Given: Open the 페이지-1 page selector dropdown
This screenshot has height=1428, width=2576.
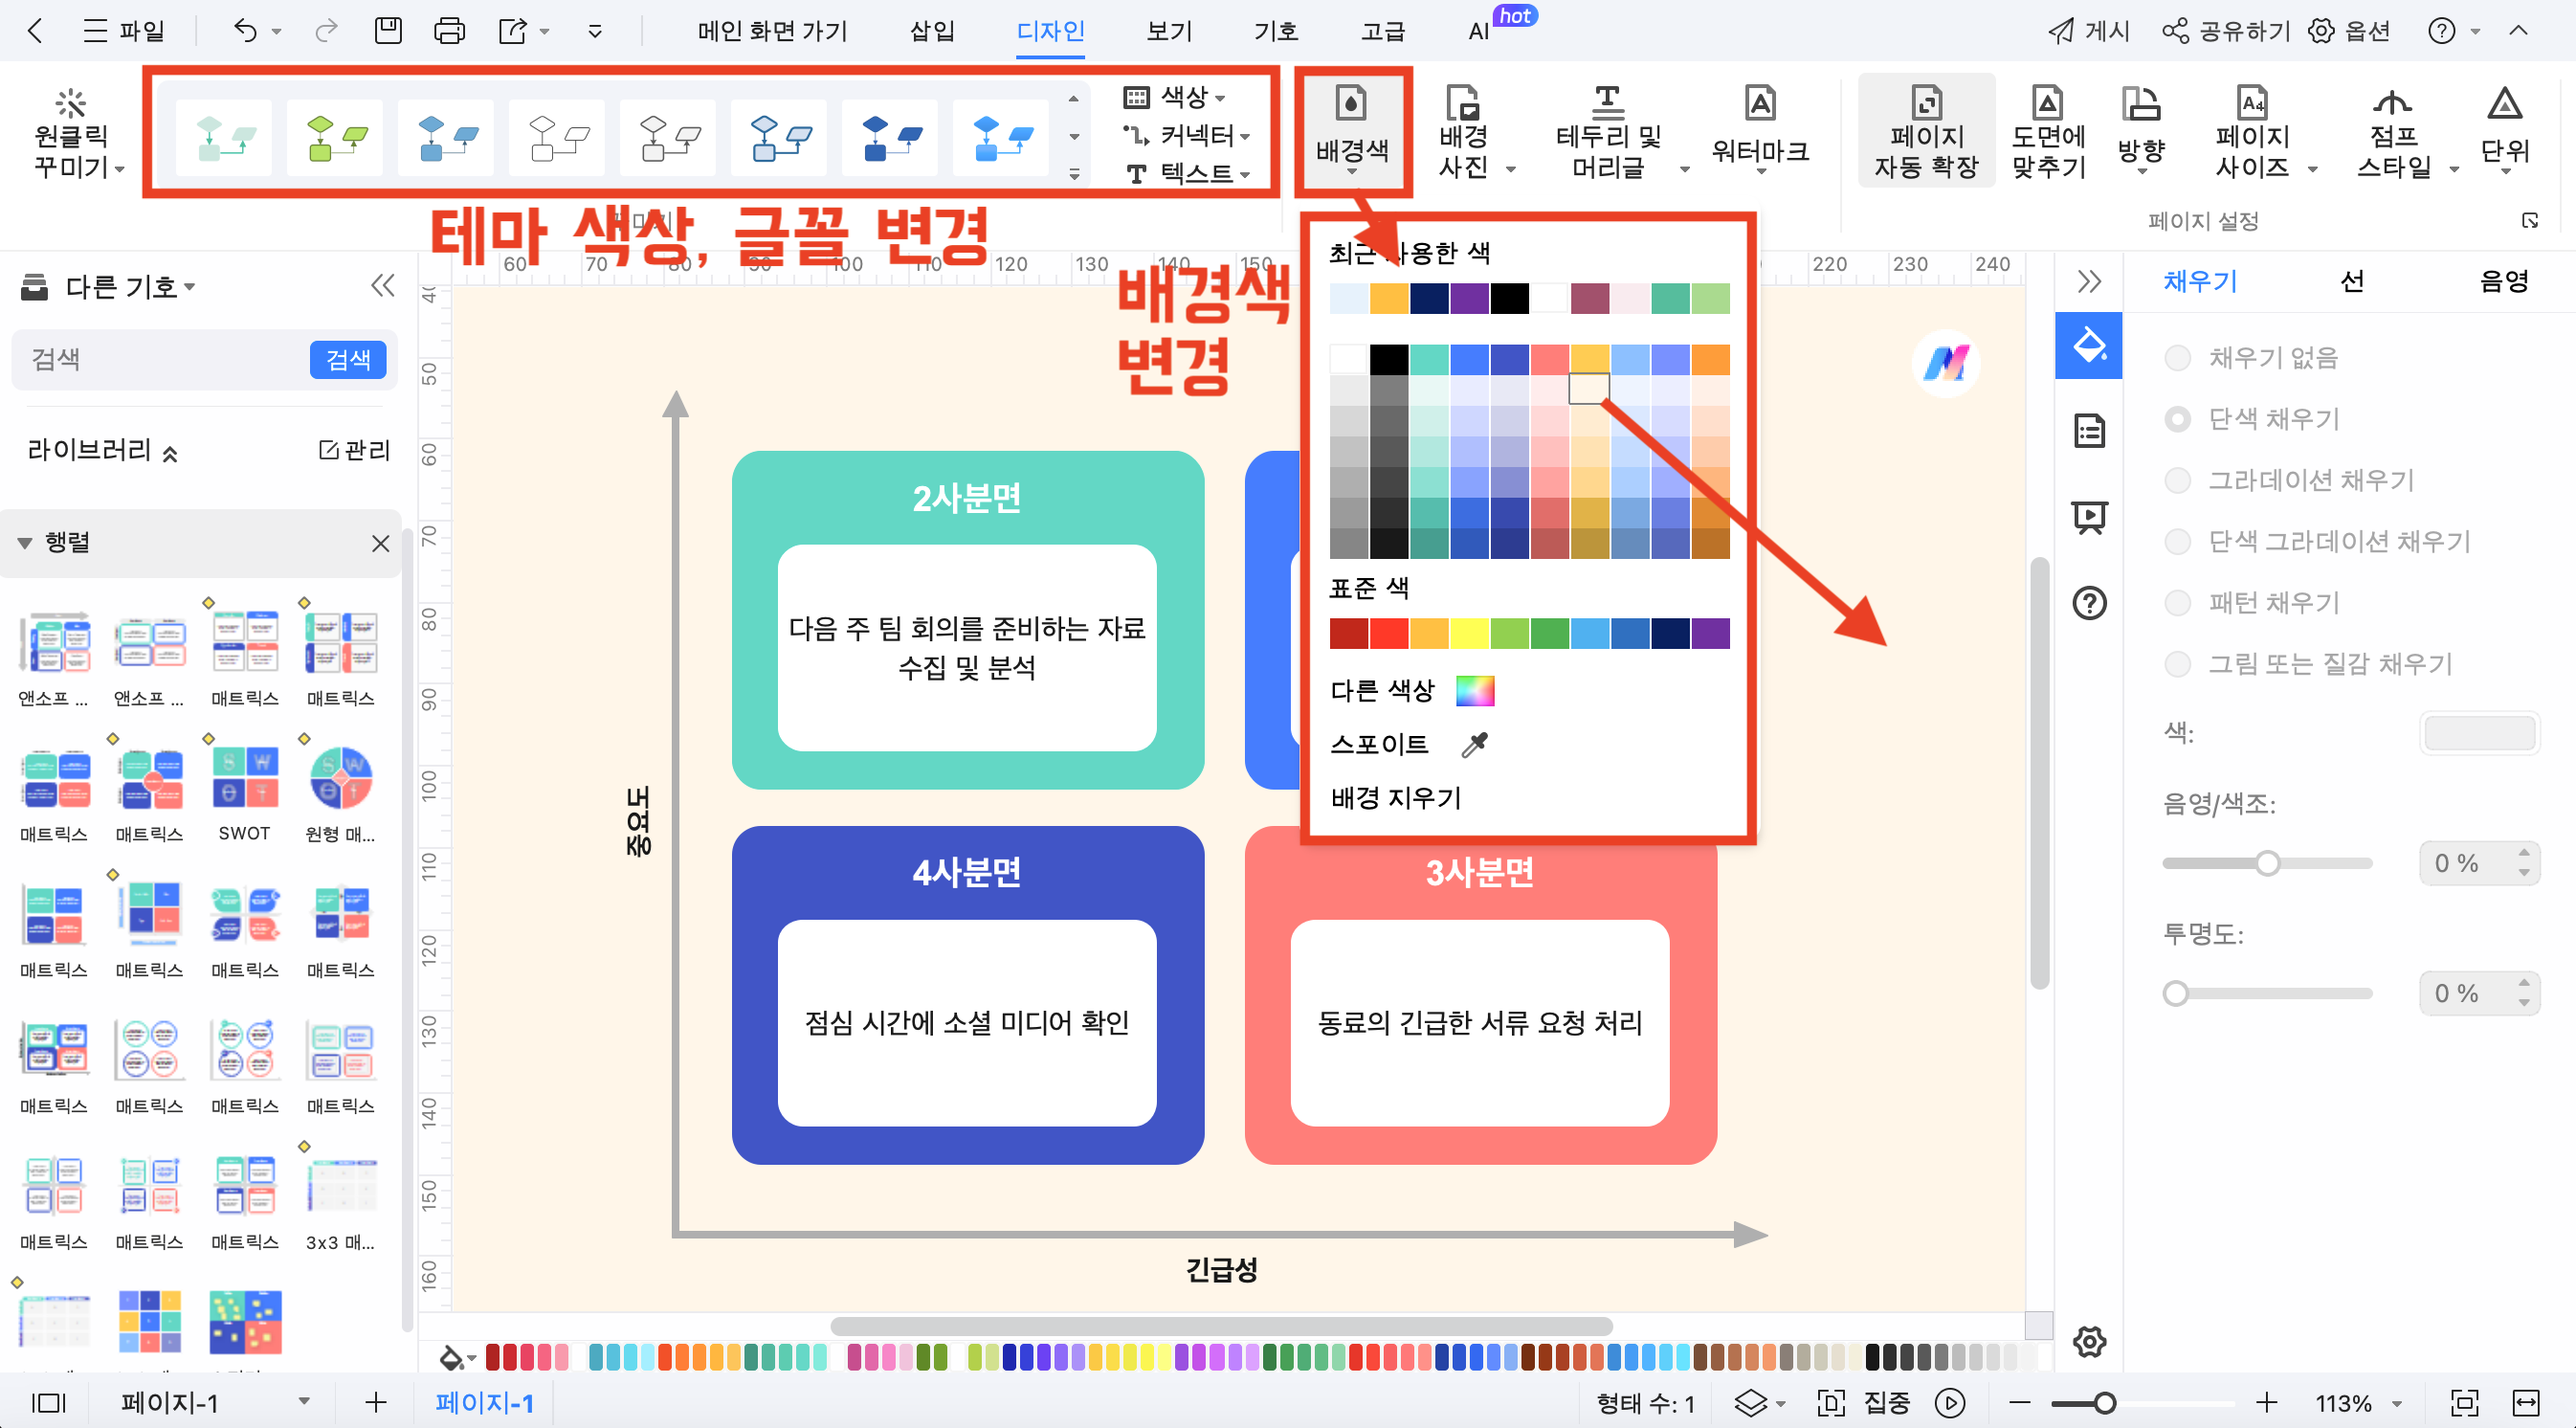Looking at the screenshot, I should tap(304, 1402).
